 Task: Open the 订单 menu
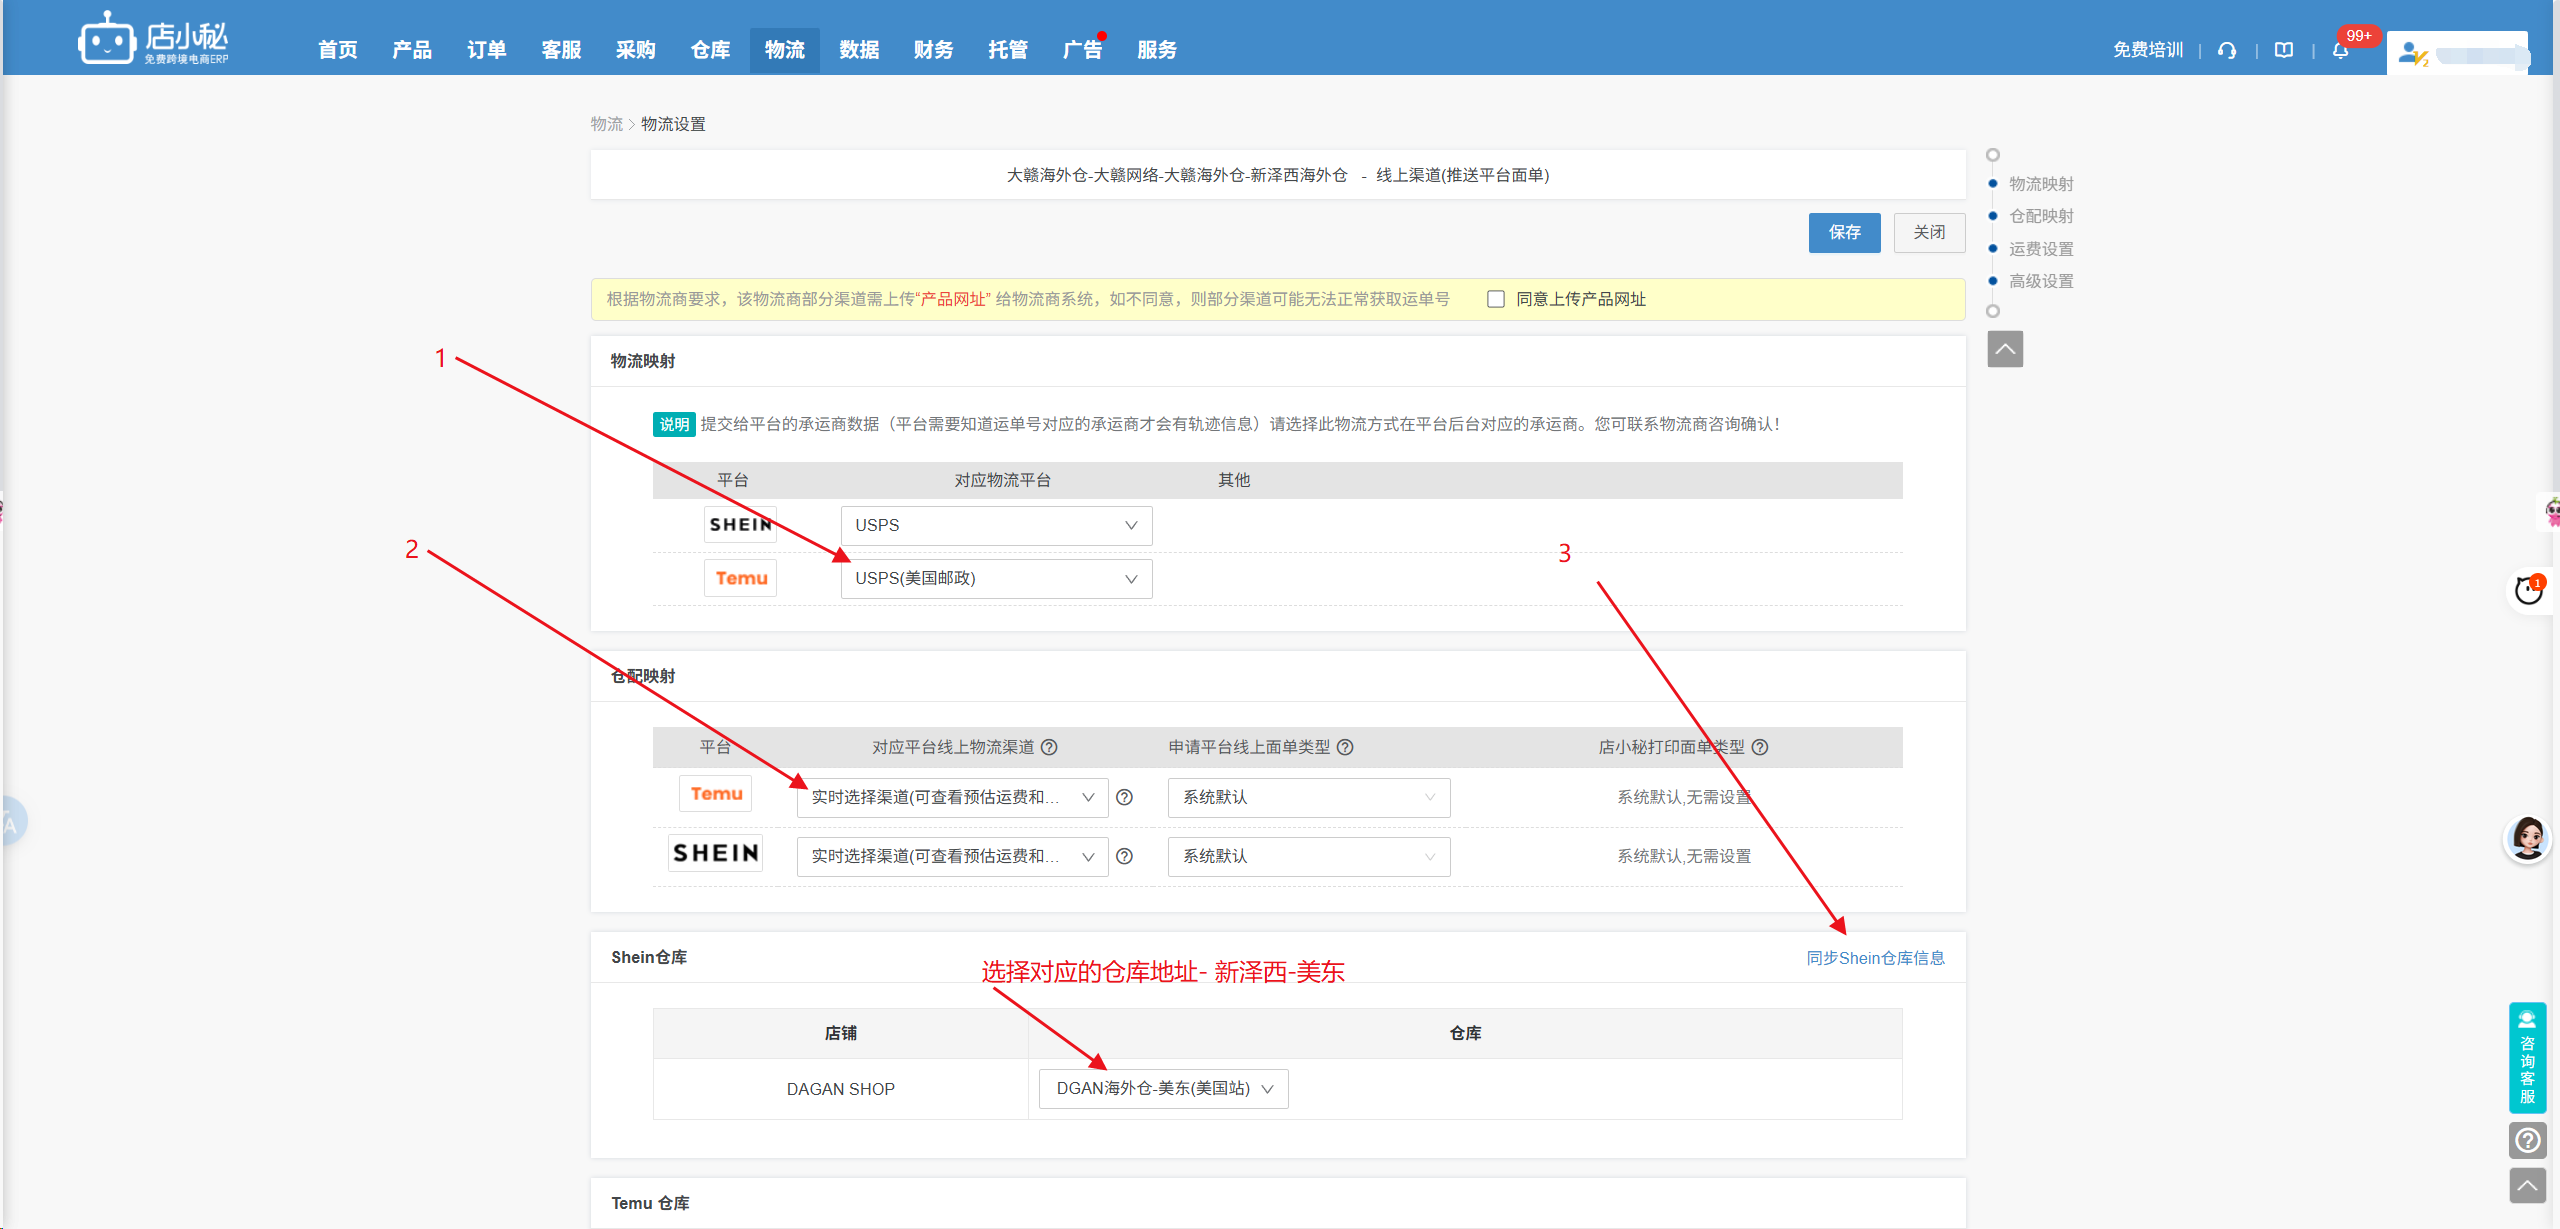click(487, 50)
